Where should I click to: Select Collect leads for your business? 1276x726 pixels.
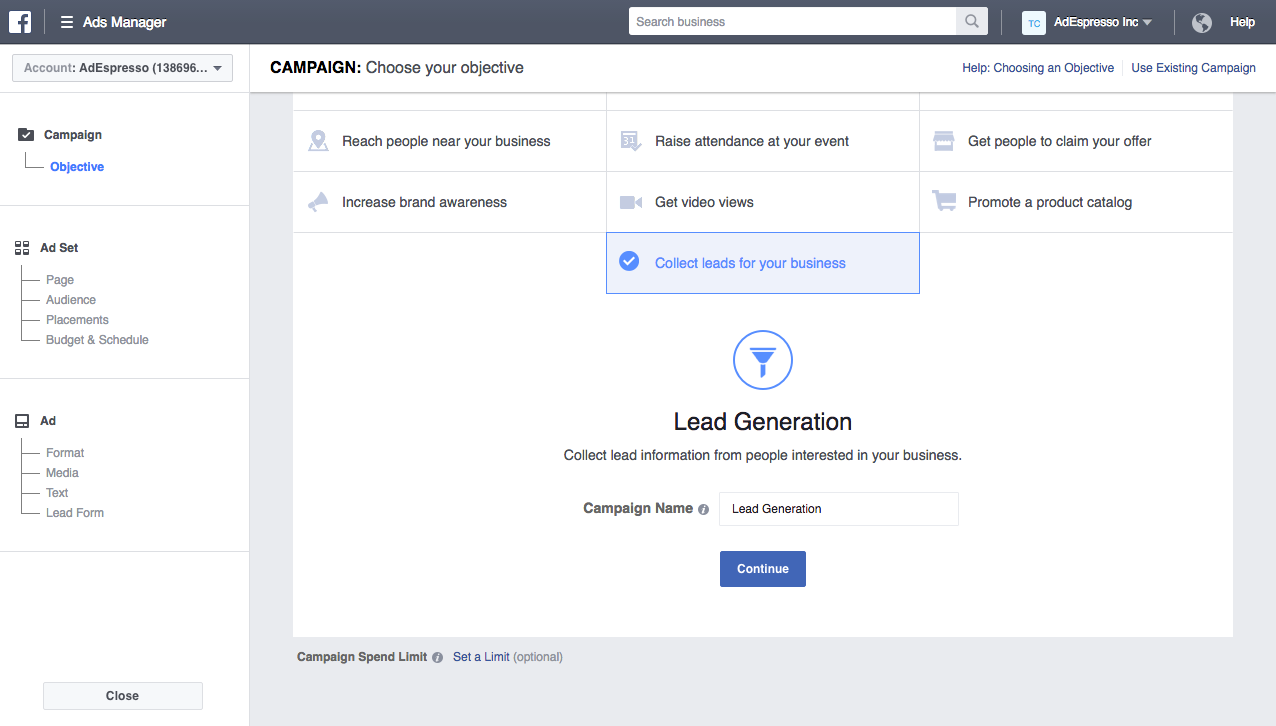762,263
